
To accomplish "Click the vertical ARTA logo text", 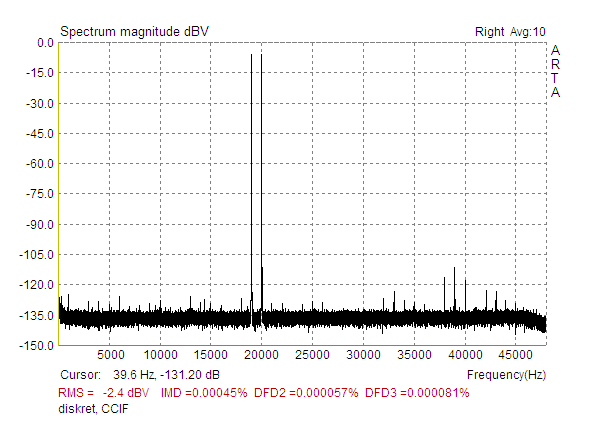I will pos(555,71).
